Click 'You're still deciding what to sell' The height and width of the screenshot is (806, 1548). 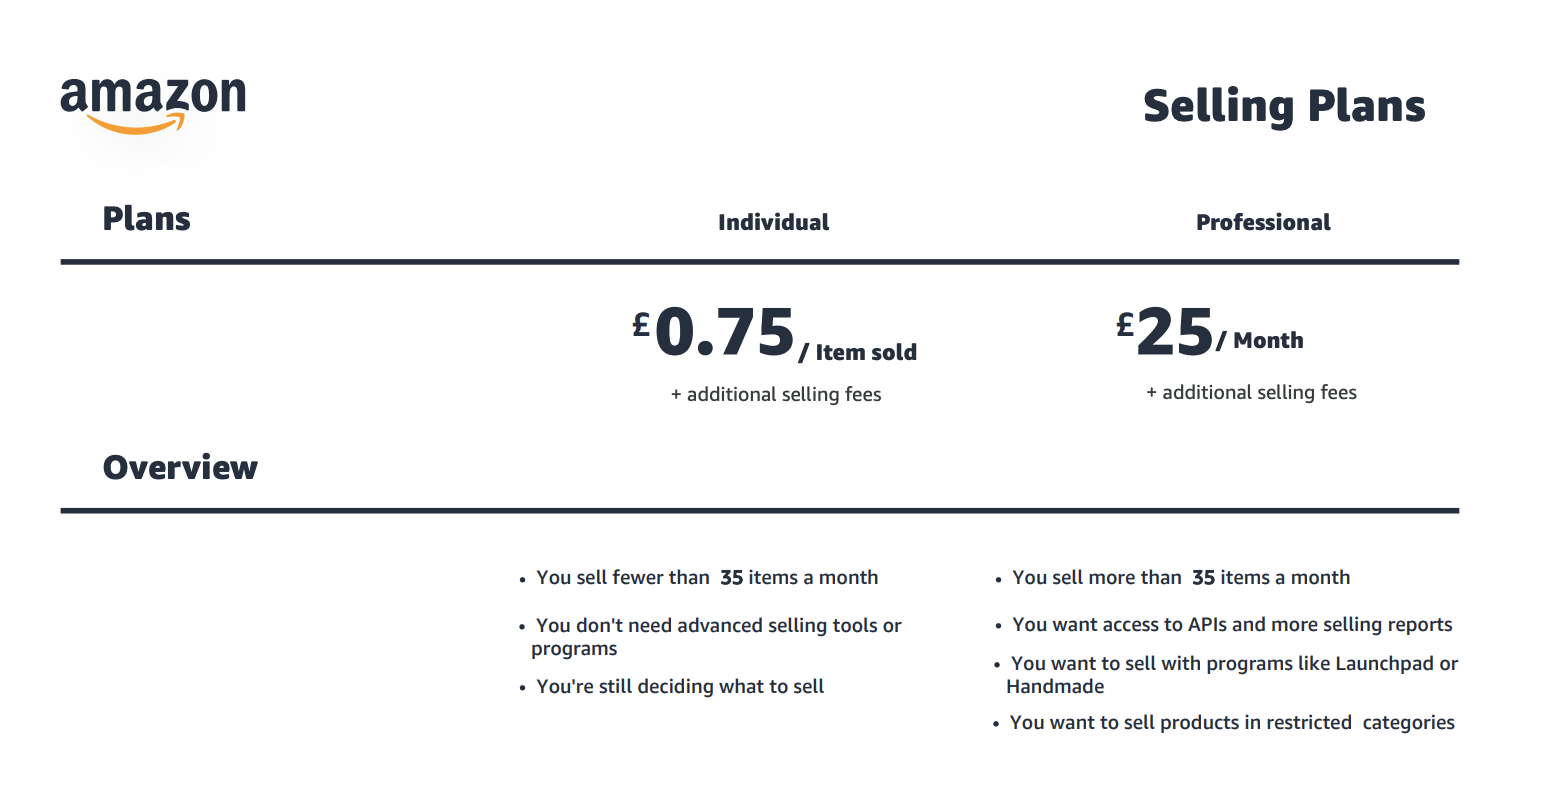coord(680,686)
